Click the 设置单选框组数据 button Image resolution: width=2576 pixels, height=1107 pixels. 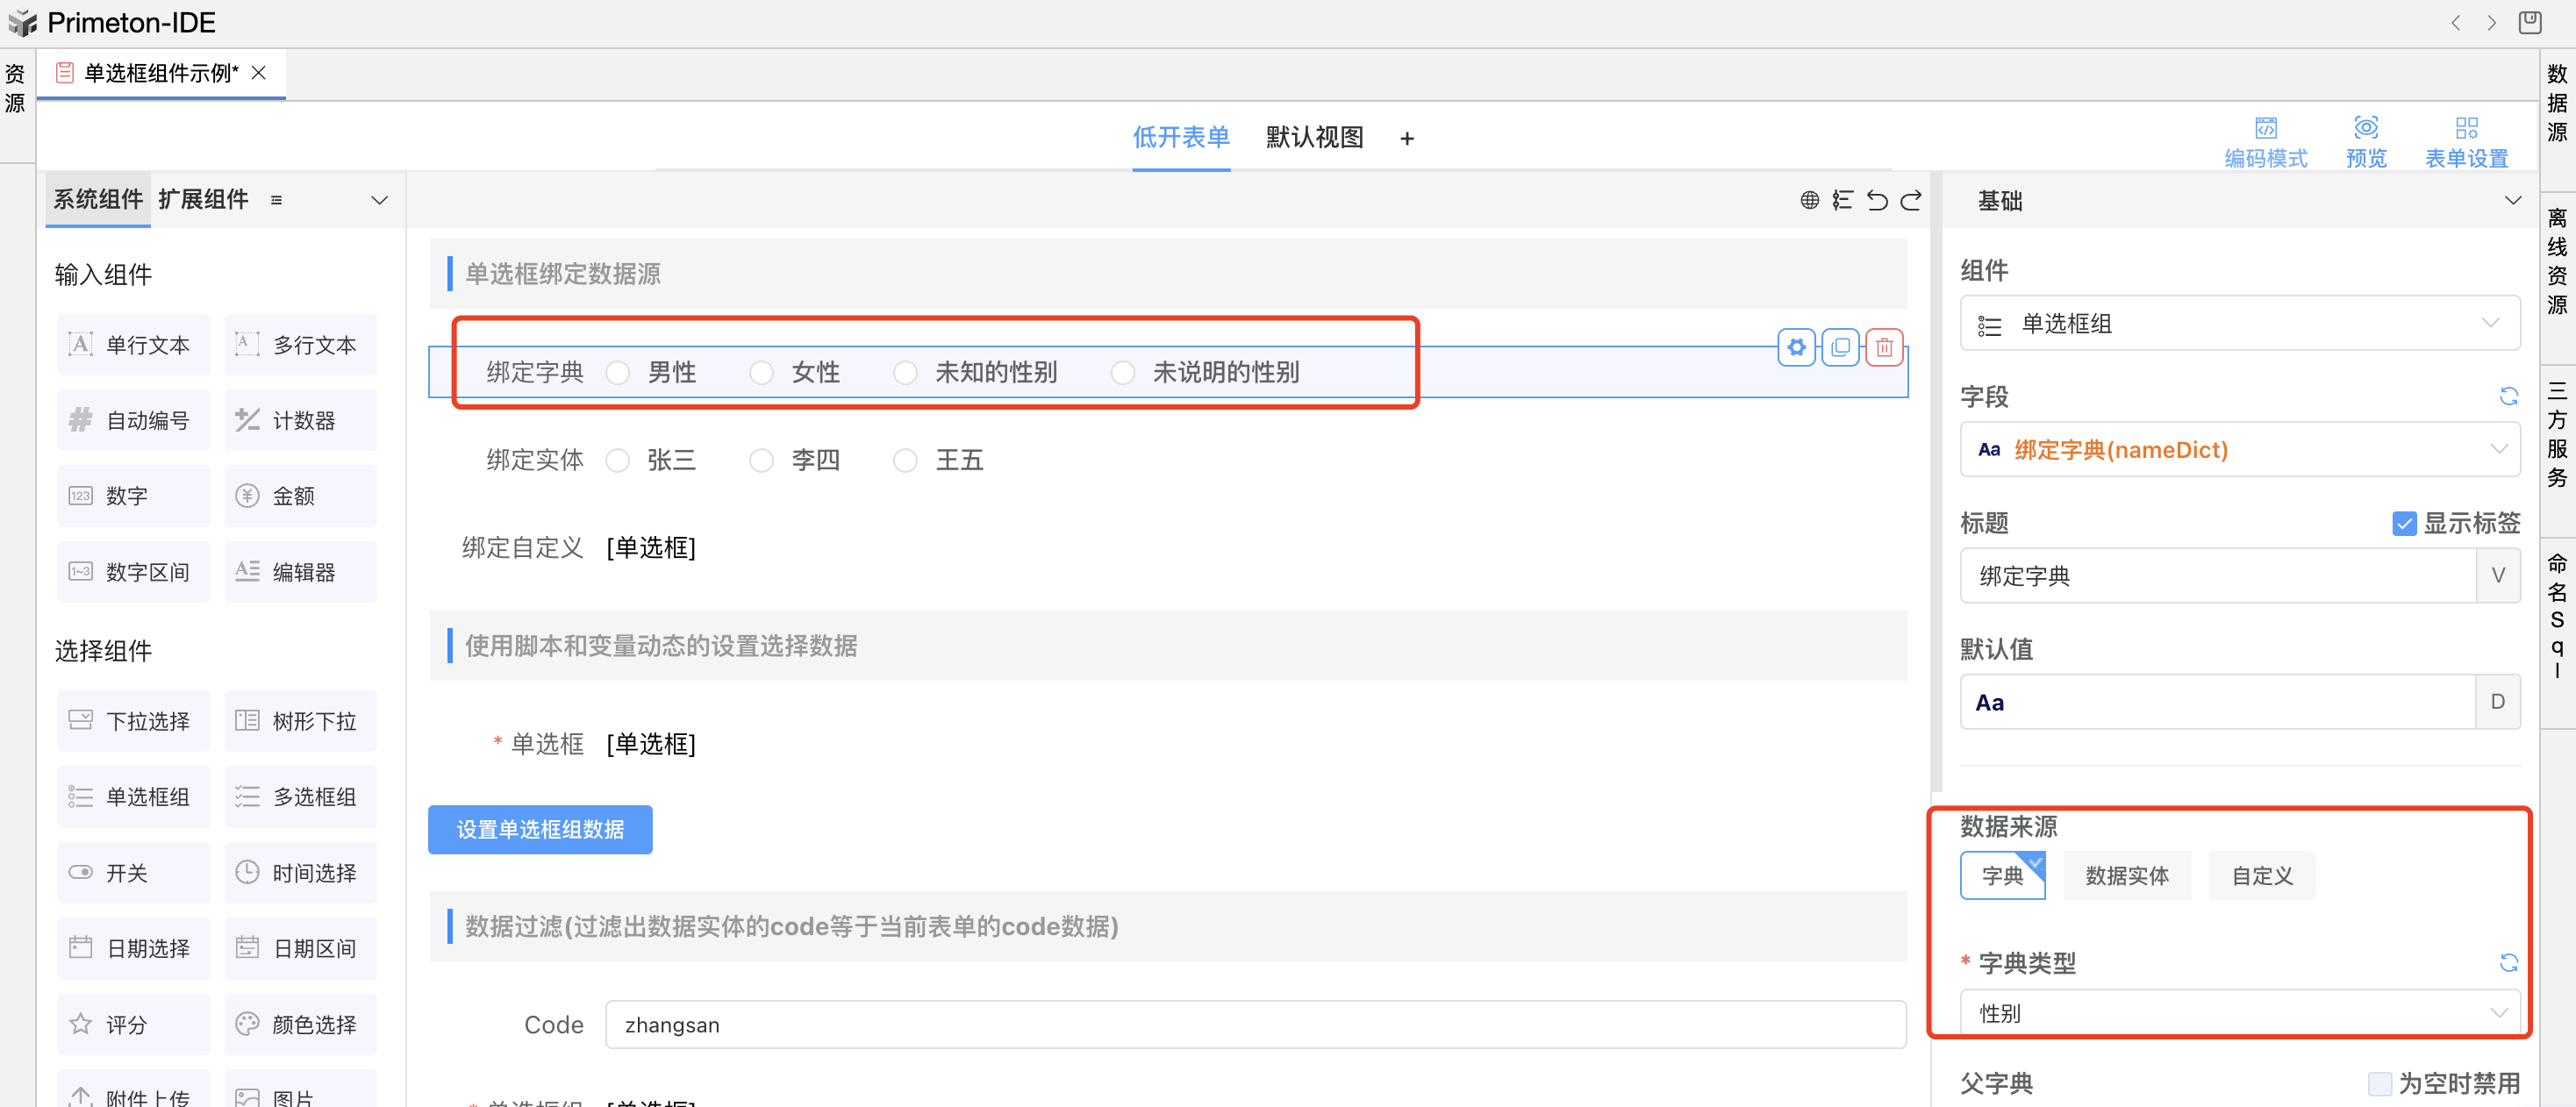coord(540,829)
